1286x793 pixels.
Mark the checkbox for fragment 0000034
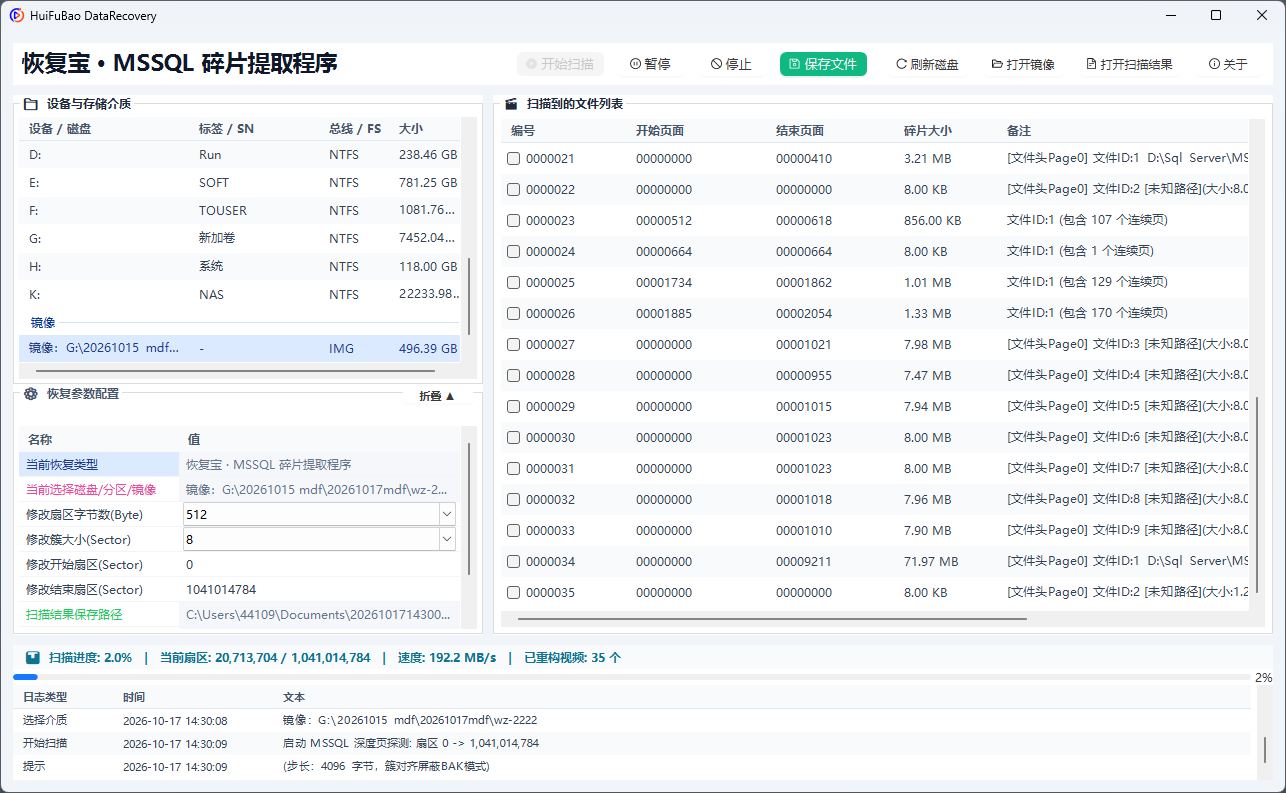click(x=513, y=562)
